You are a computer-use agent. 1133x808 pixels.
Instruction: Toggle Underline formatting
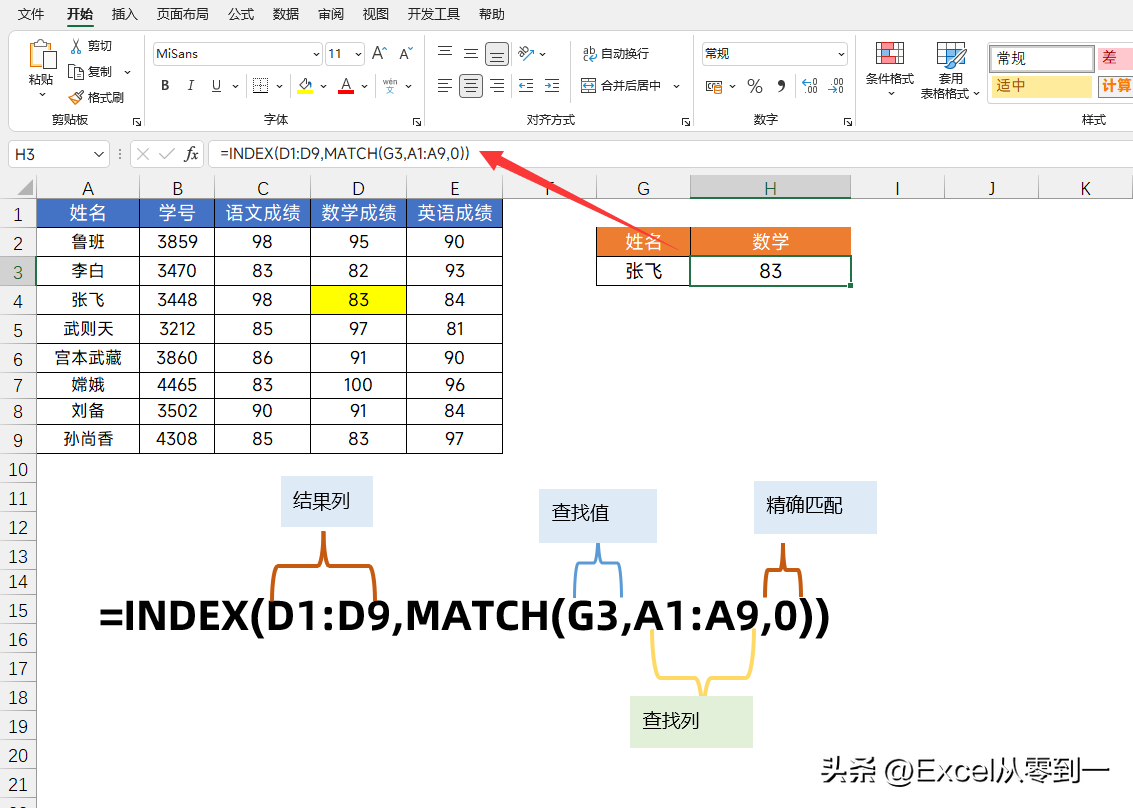click(216, 85)
